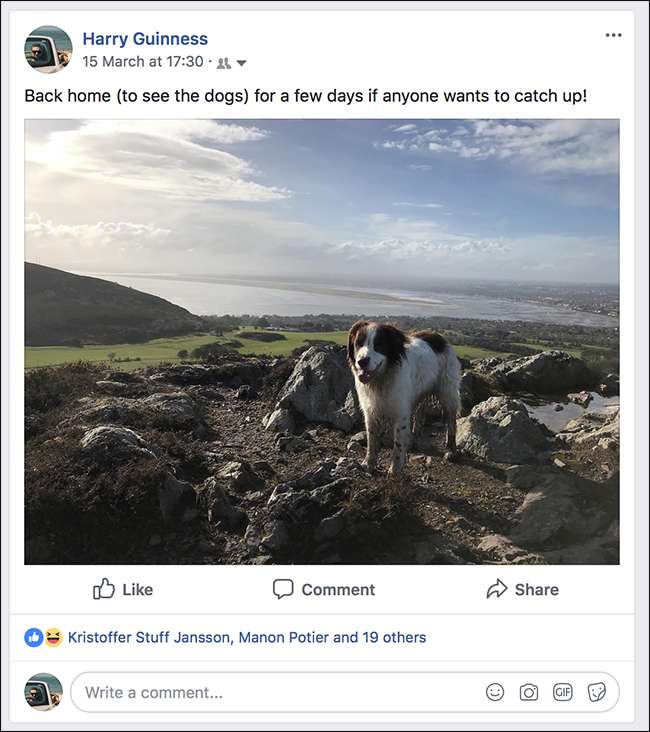Click the friends audience icon by the timestamp
The width and height of the screenshot is (650, 732).
tap(224, 63)
